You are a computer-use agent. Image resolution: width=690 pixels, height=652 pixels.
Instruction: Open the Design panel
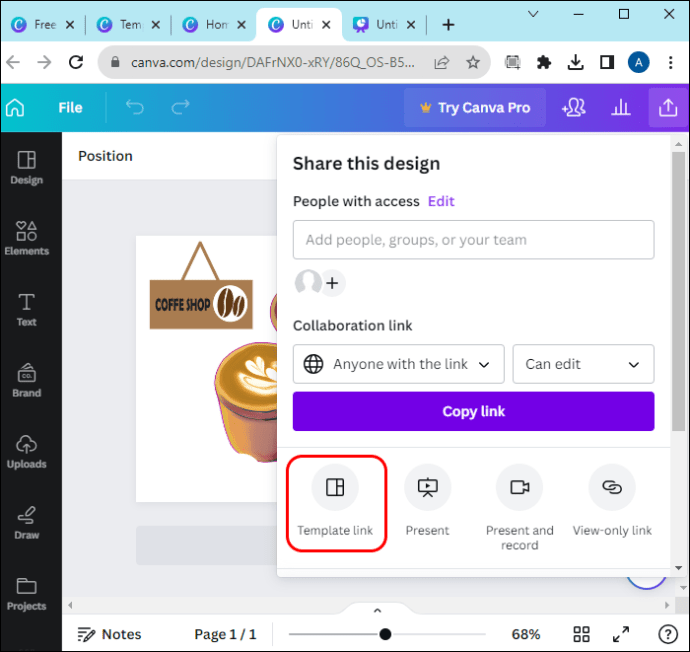26,167
